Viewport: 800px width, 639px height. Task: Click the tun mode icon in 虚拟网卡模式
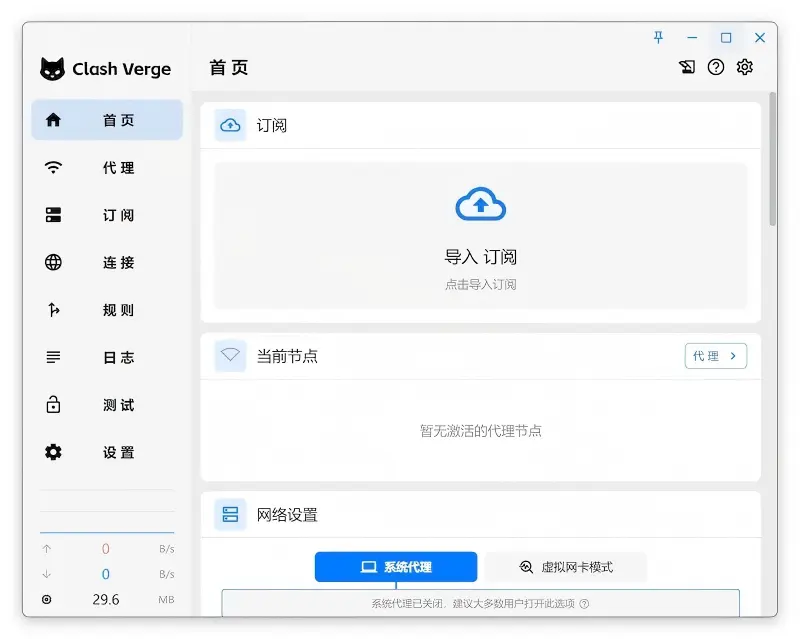coord(526,567)
